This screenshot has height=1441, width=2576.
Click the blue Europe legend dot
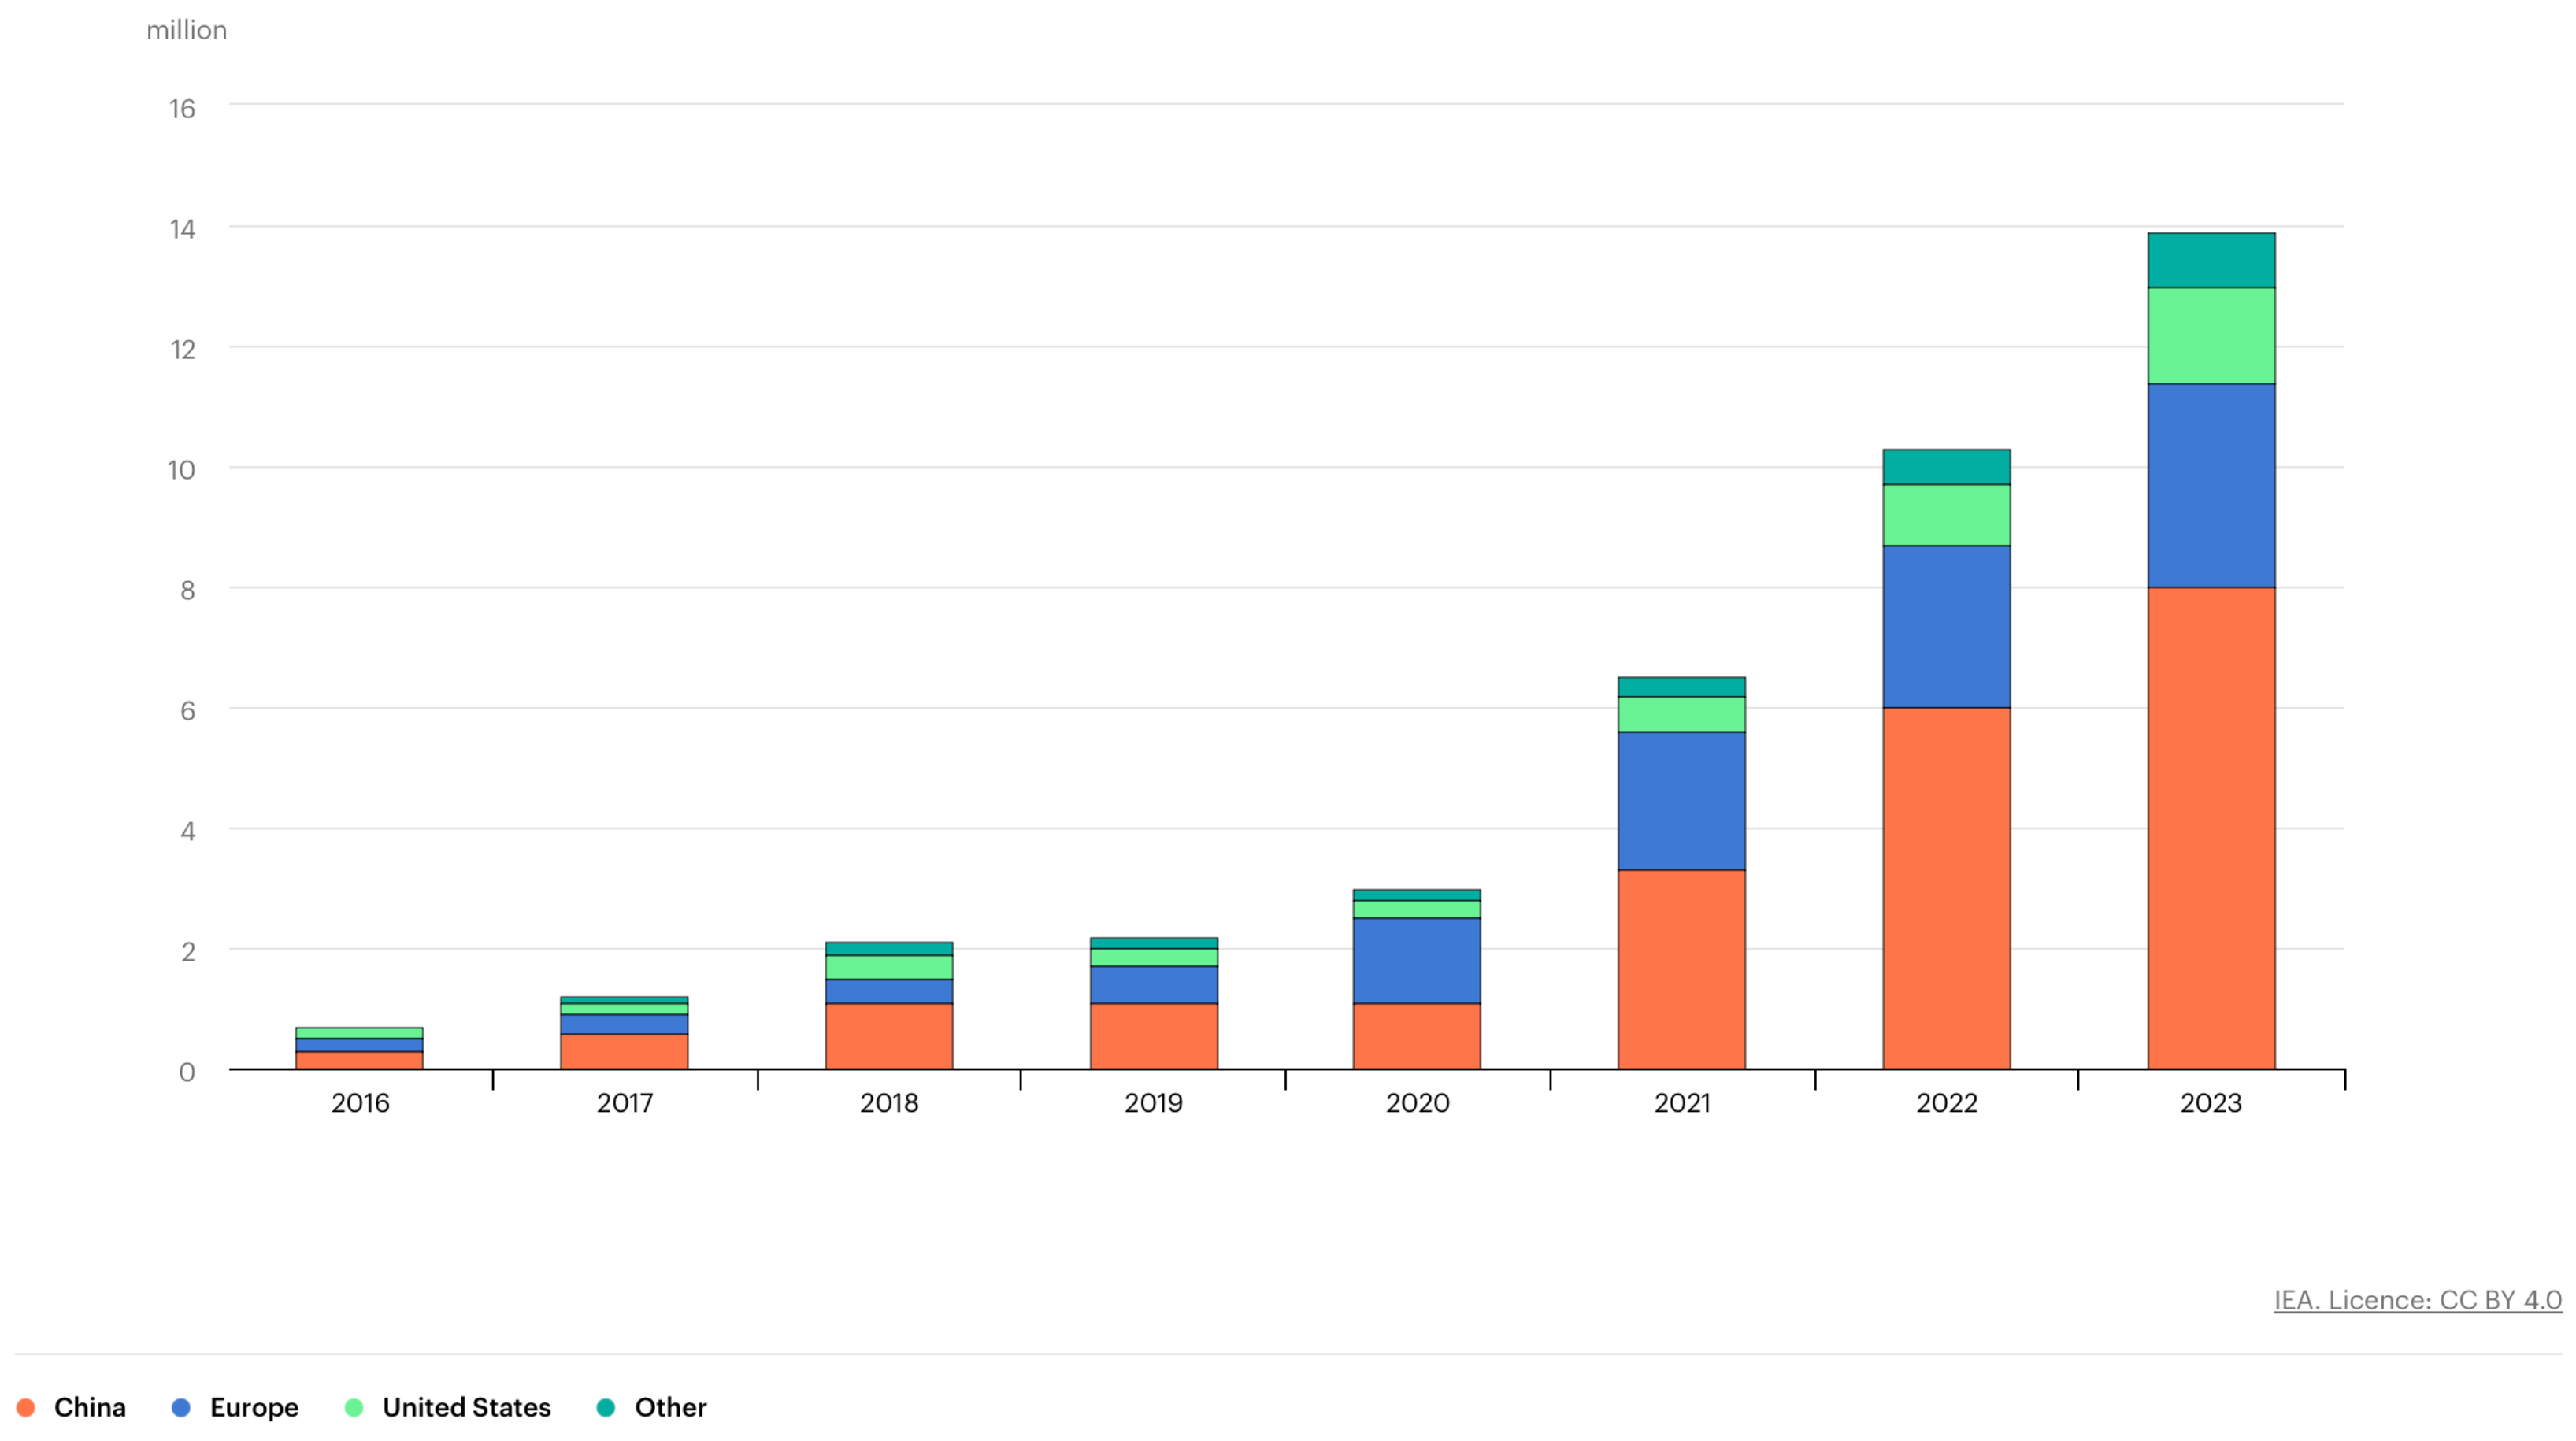click(181, 1408)
